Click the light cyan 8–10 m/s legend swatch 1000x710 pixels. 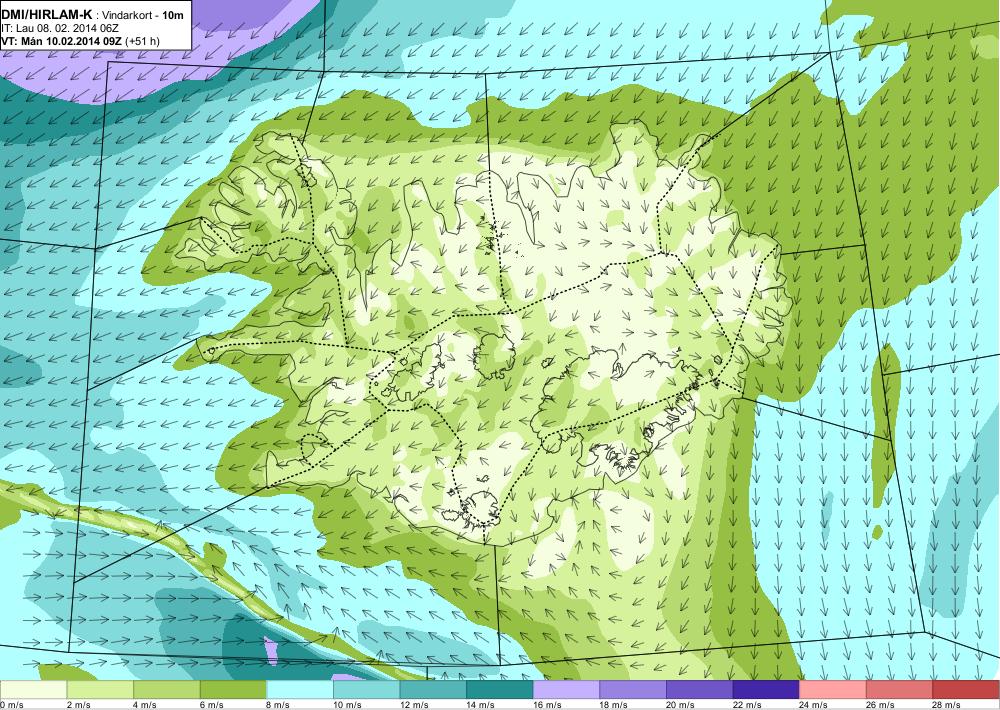click(x=300, y=690)
